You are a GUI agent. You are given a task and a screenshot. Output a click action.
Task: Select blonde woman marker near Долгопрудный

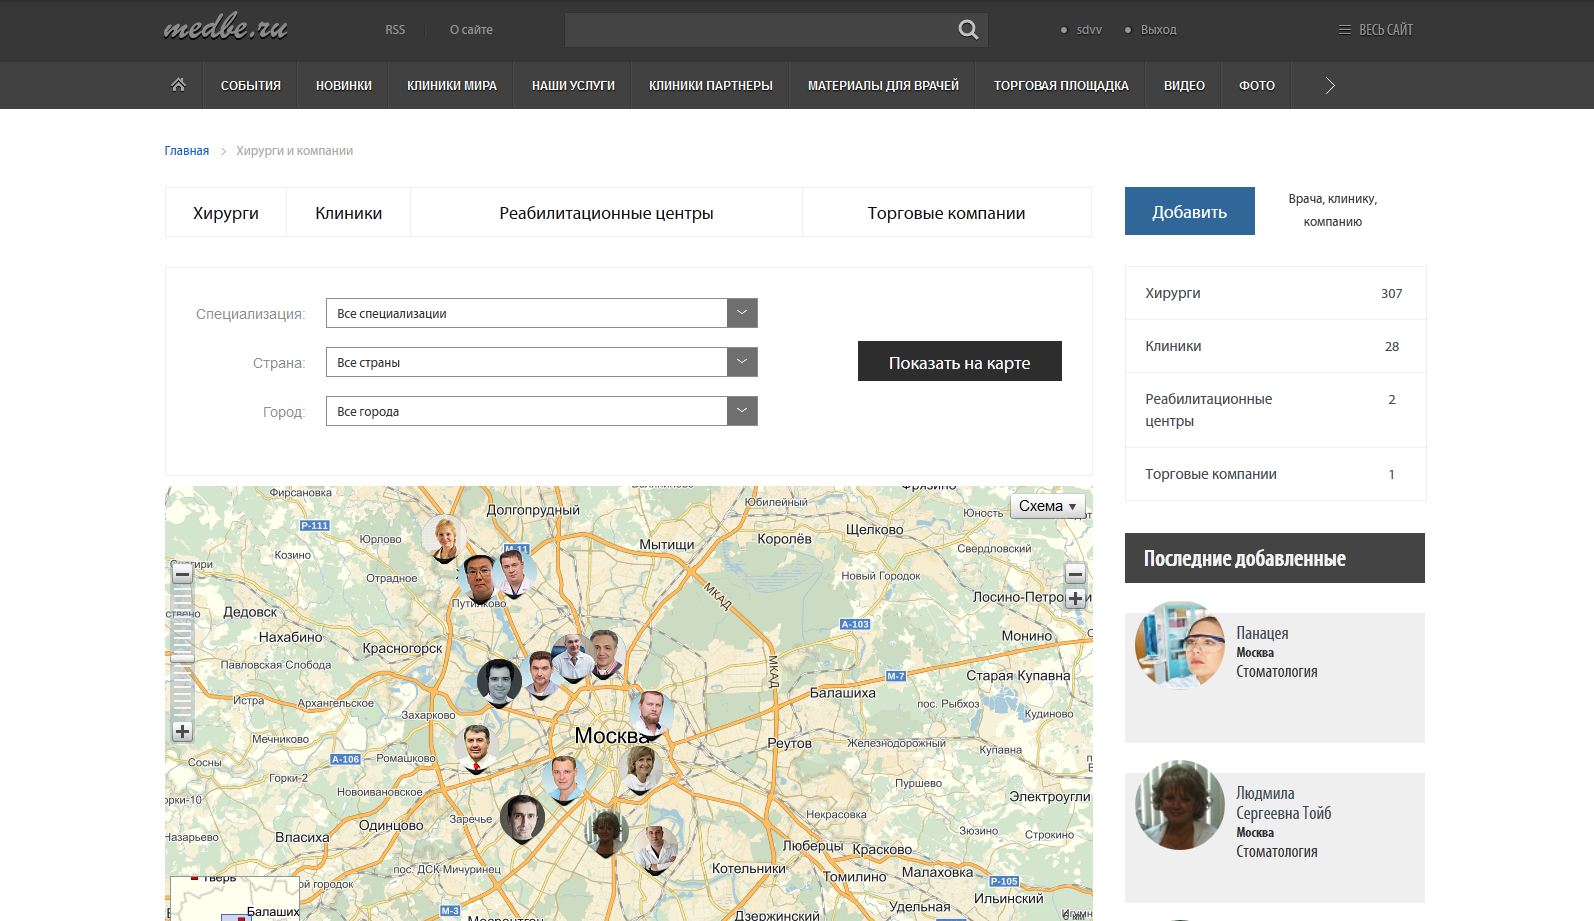point(444,539)
